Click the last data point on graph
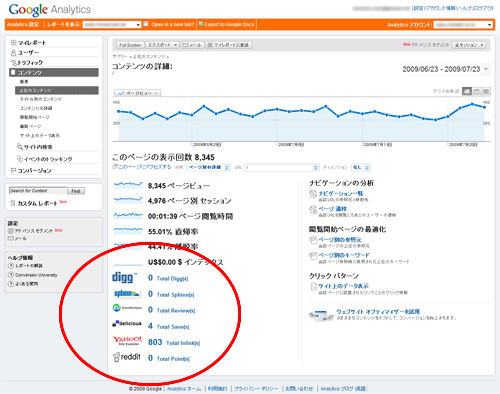The image size is (500, 394). pos(484,107)
